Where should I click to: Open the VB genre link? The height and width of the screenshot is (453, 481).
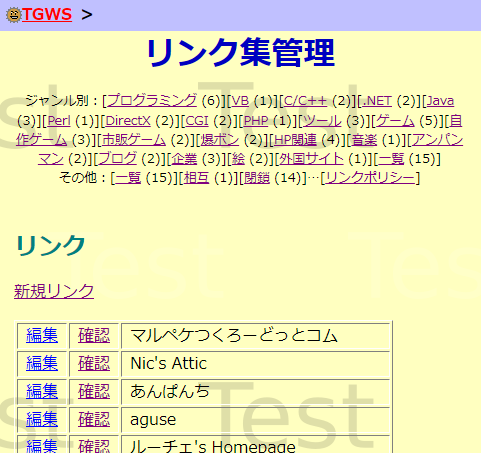pos(240,101)
